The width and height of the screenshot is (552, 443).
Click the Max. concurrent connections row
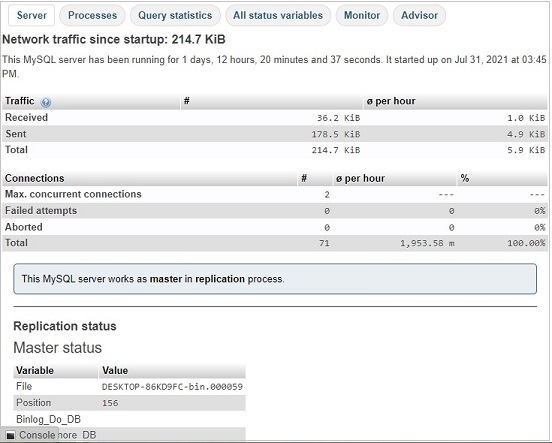pos(275,194)
